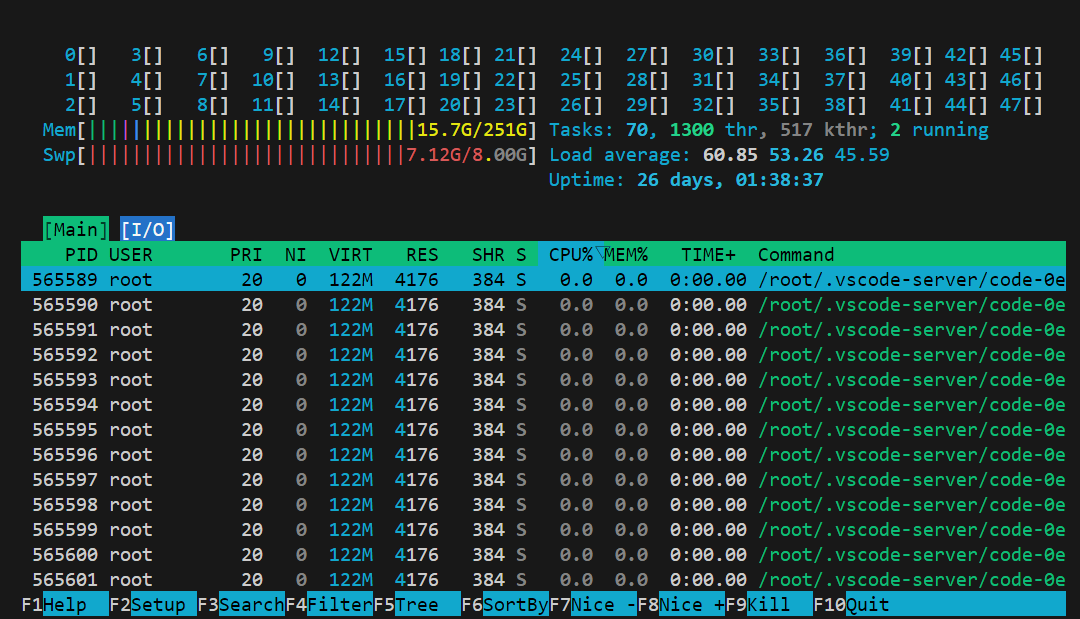Click the CPU 47 meter
Viewport: 1080px width, 619px height.
tap(1021, 105)
